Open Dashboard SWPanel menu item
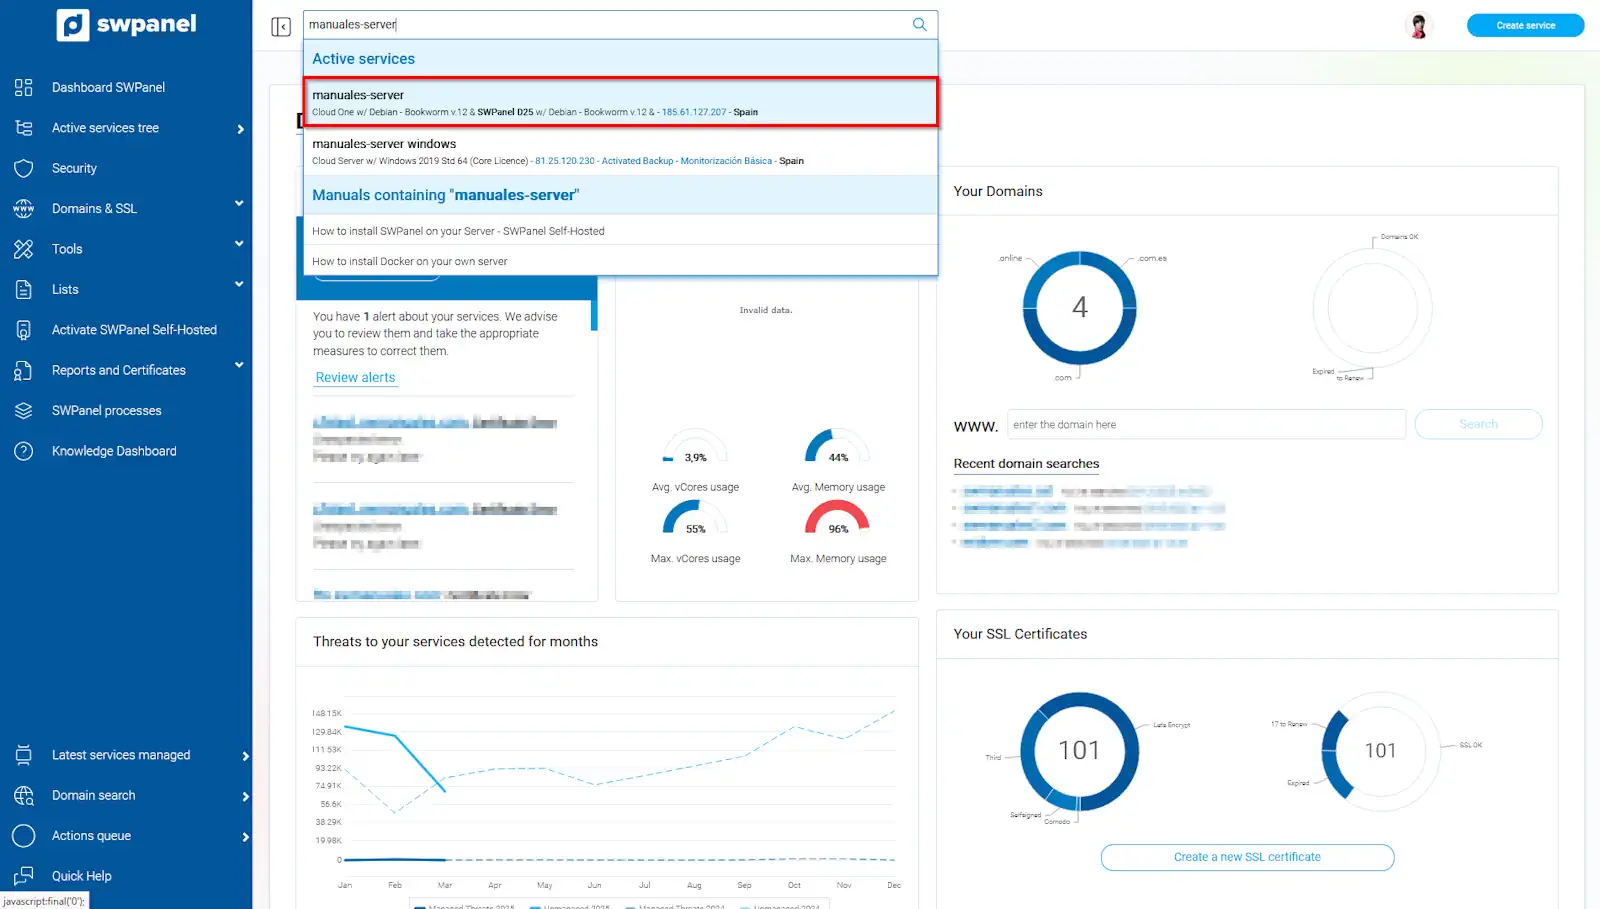1600x909 pixels. point(108,88)
